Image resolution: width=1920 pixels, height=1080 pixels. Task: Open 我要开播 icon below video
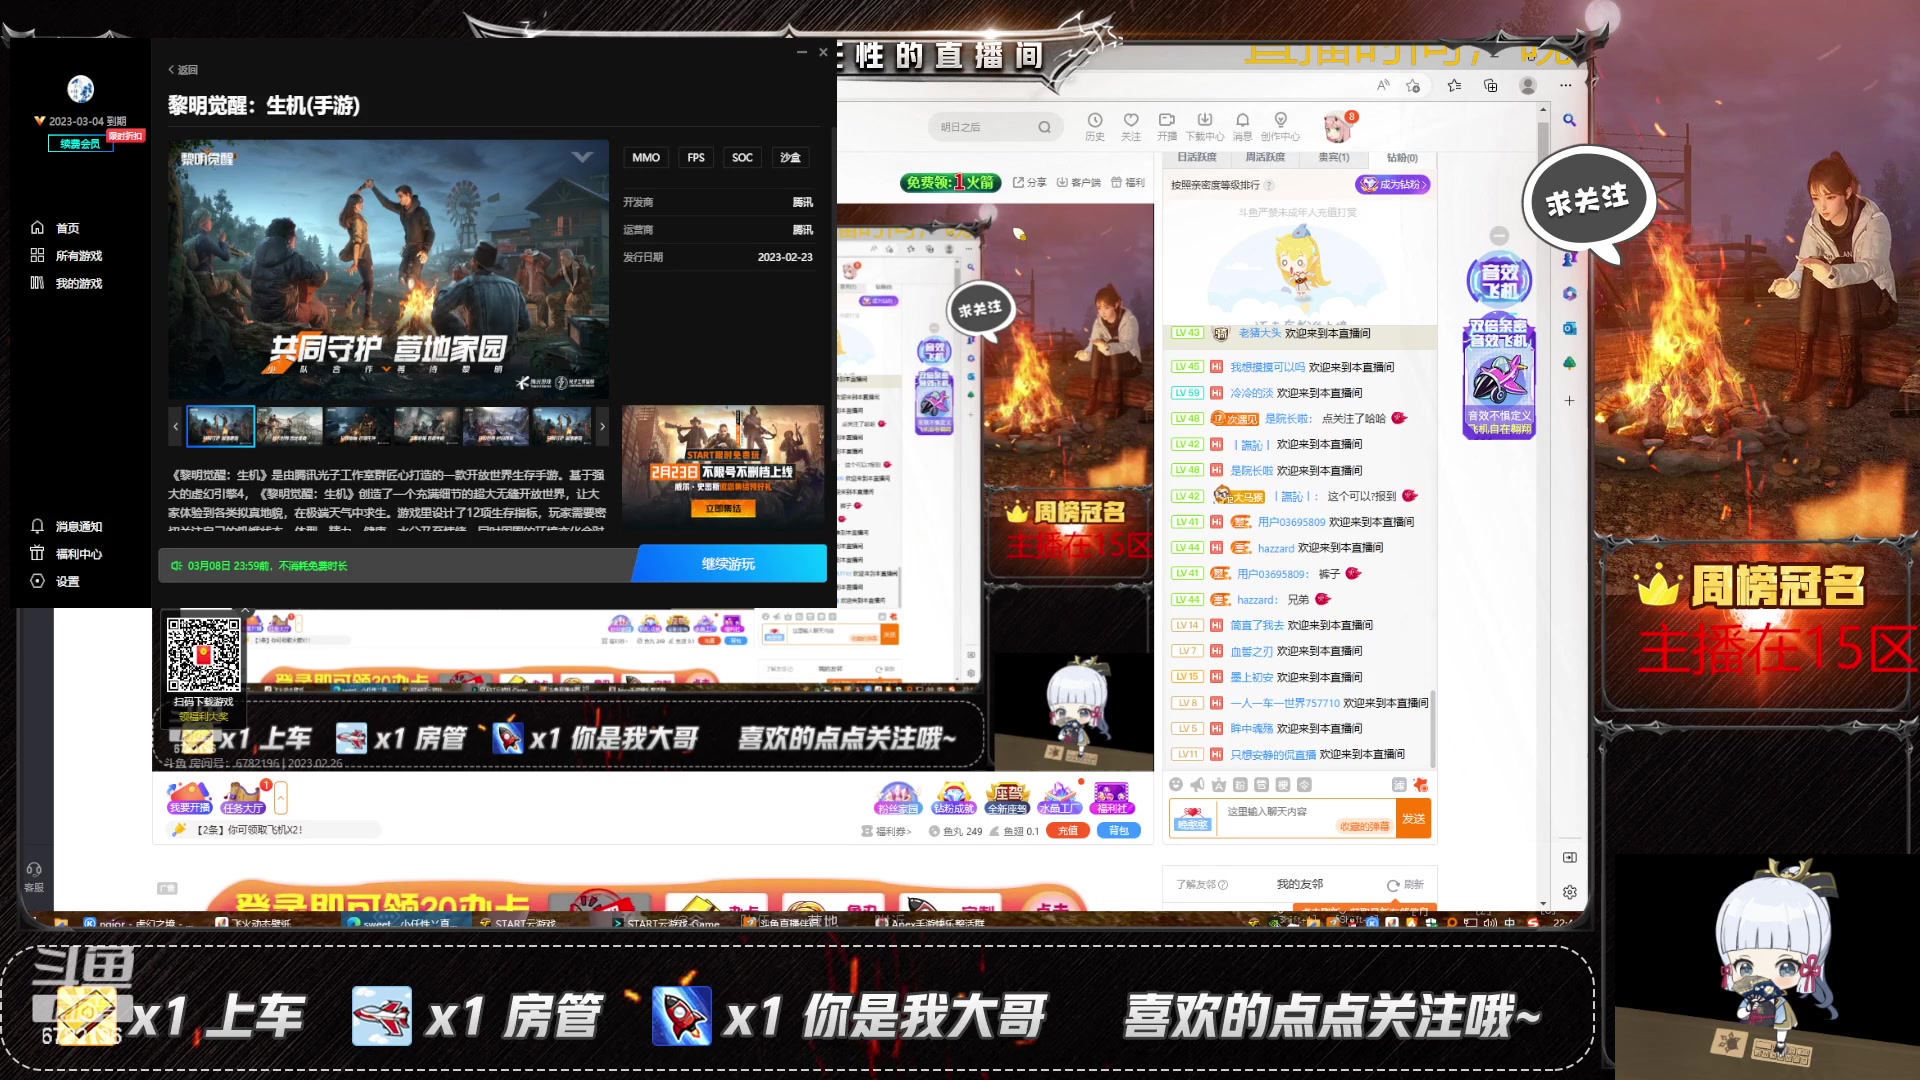click(189, 798)
